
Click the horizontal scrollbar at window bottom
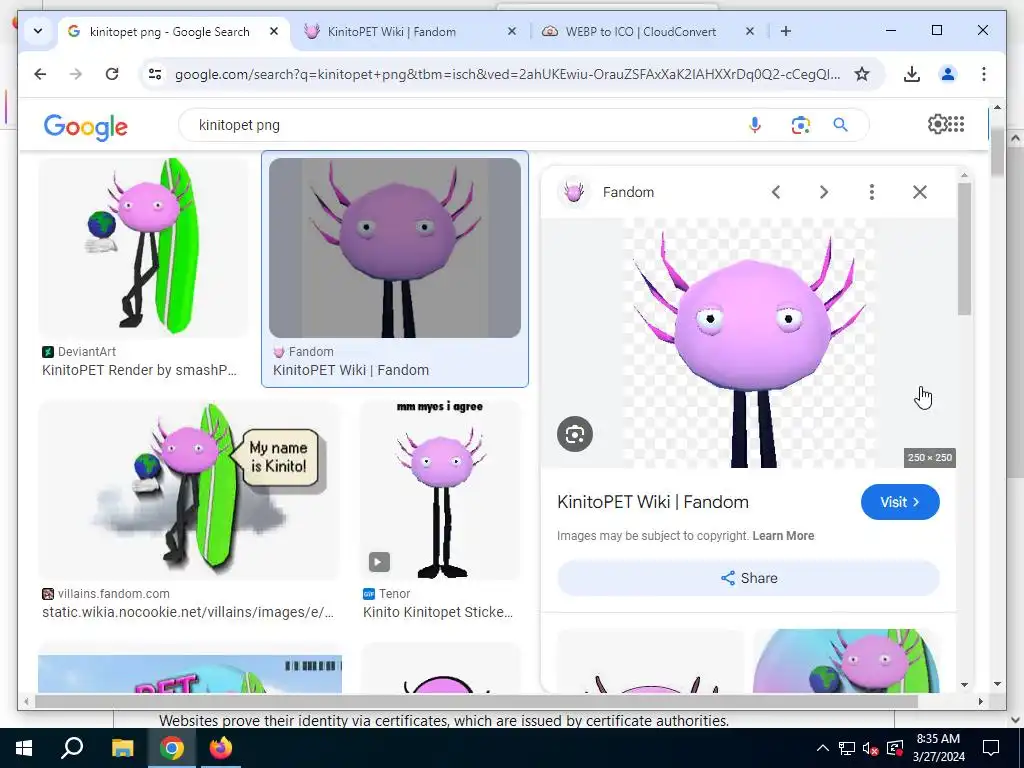pyautogui.click(x=476, y=701)
